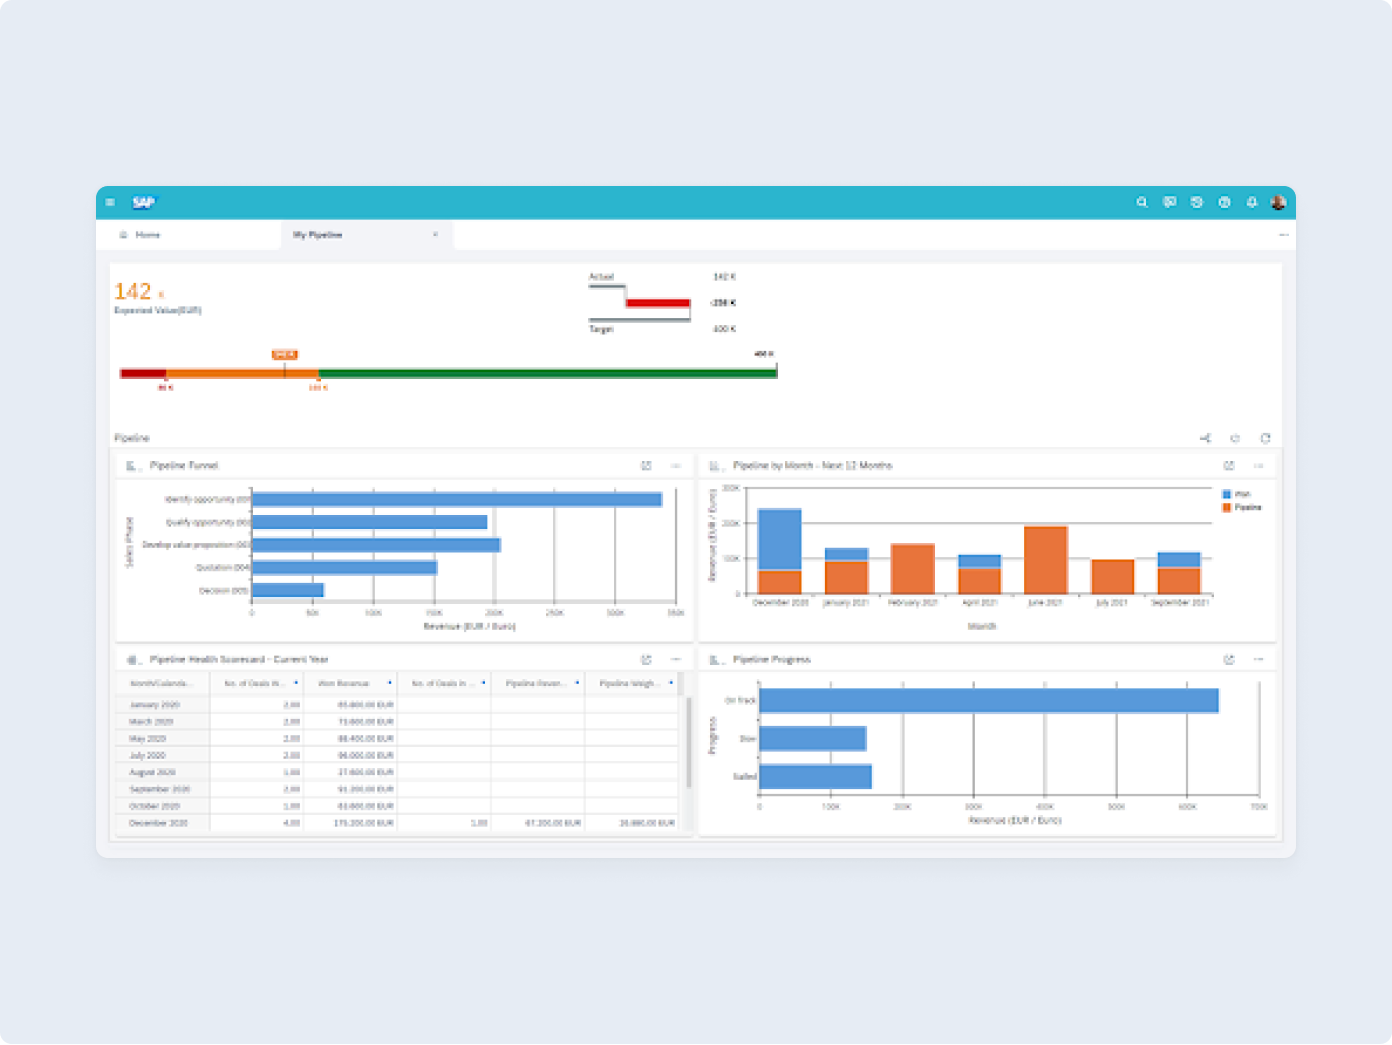1392x1045 pixels.
Task: Click the SAP logo
Action: coord(144,202)
